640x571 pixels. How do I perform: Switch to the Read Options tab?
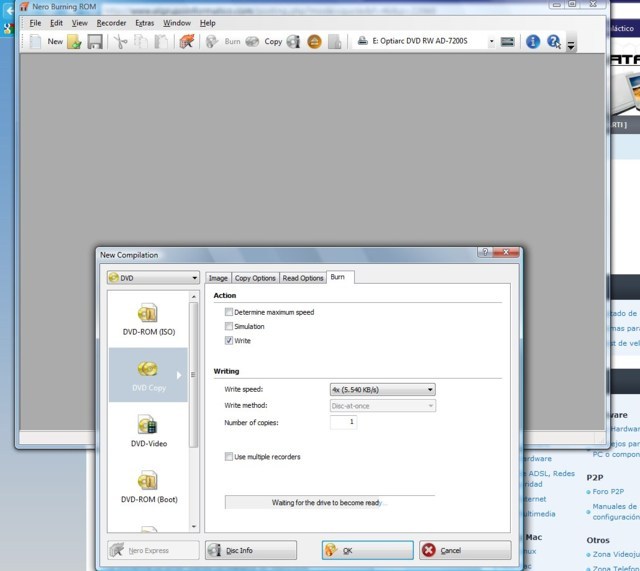click(303, 278)
